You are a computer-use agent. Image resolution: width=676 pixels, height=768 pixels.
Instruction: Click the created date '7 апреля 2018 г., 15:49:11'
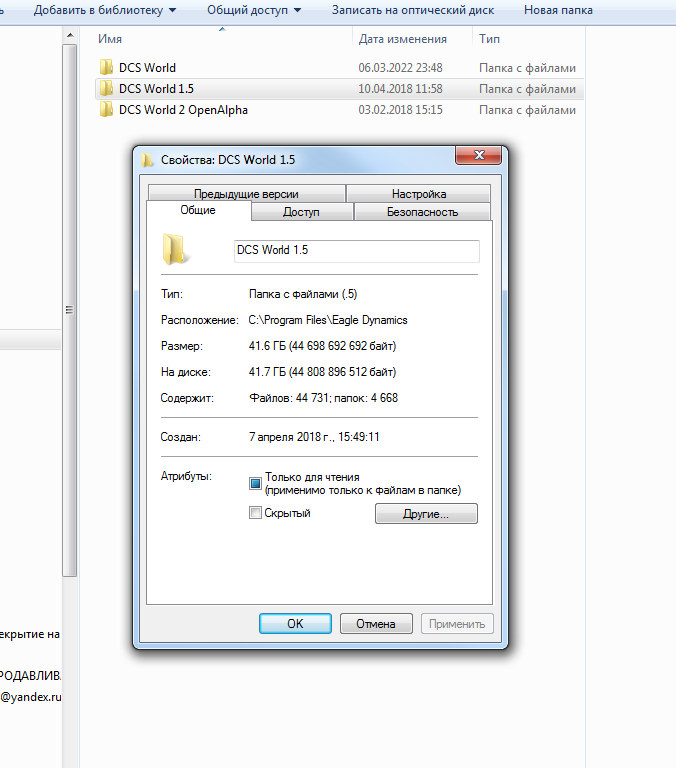click(x=314, y=436)
